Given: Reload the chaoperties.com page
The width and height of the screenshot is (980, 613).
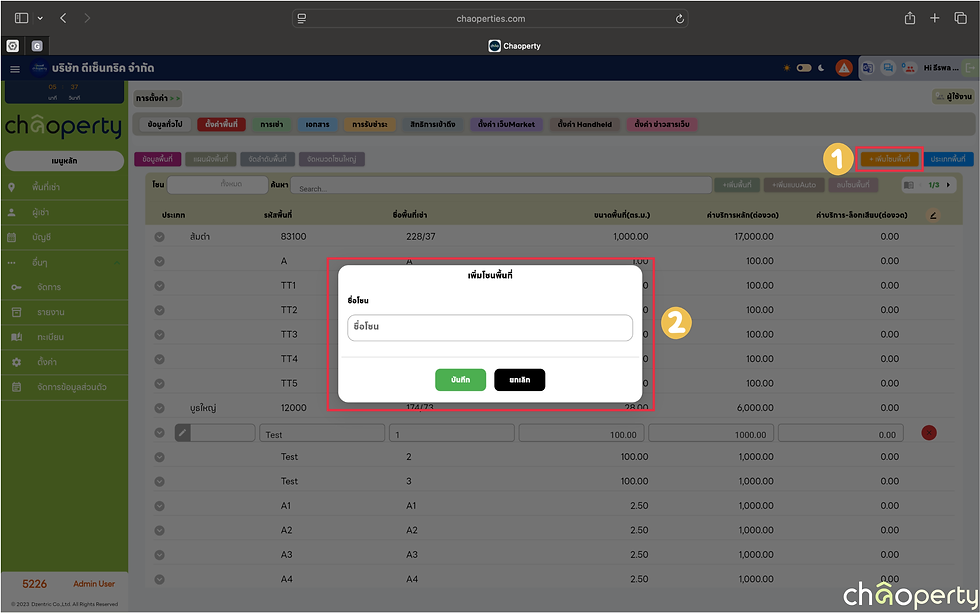Looking at the screenshot, I should click(x=679, y=19).
